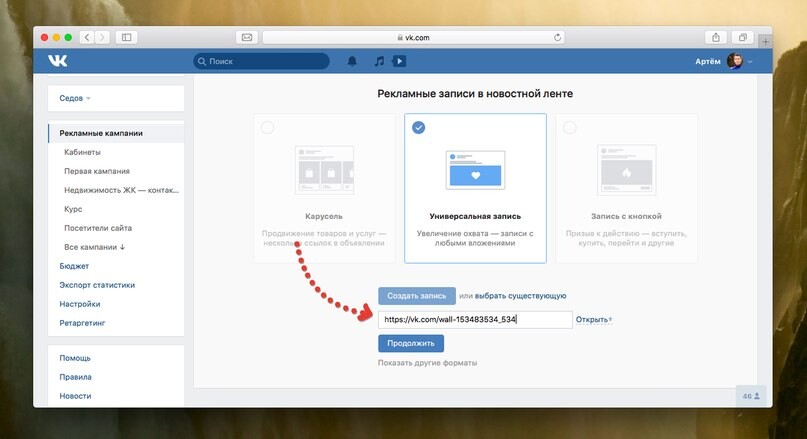The height and width of the screenshot is (439, 807).
Task: Open Посетители сайта campaign
Action: point(98,228)
